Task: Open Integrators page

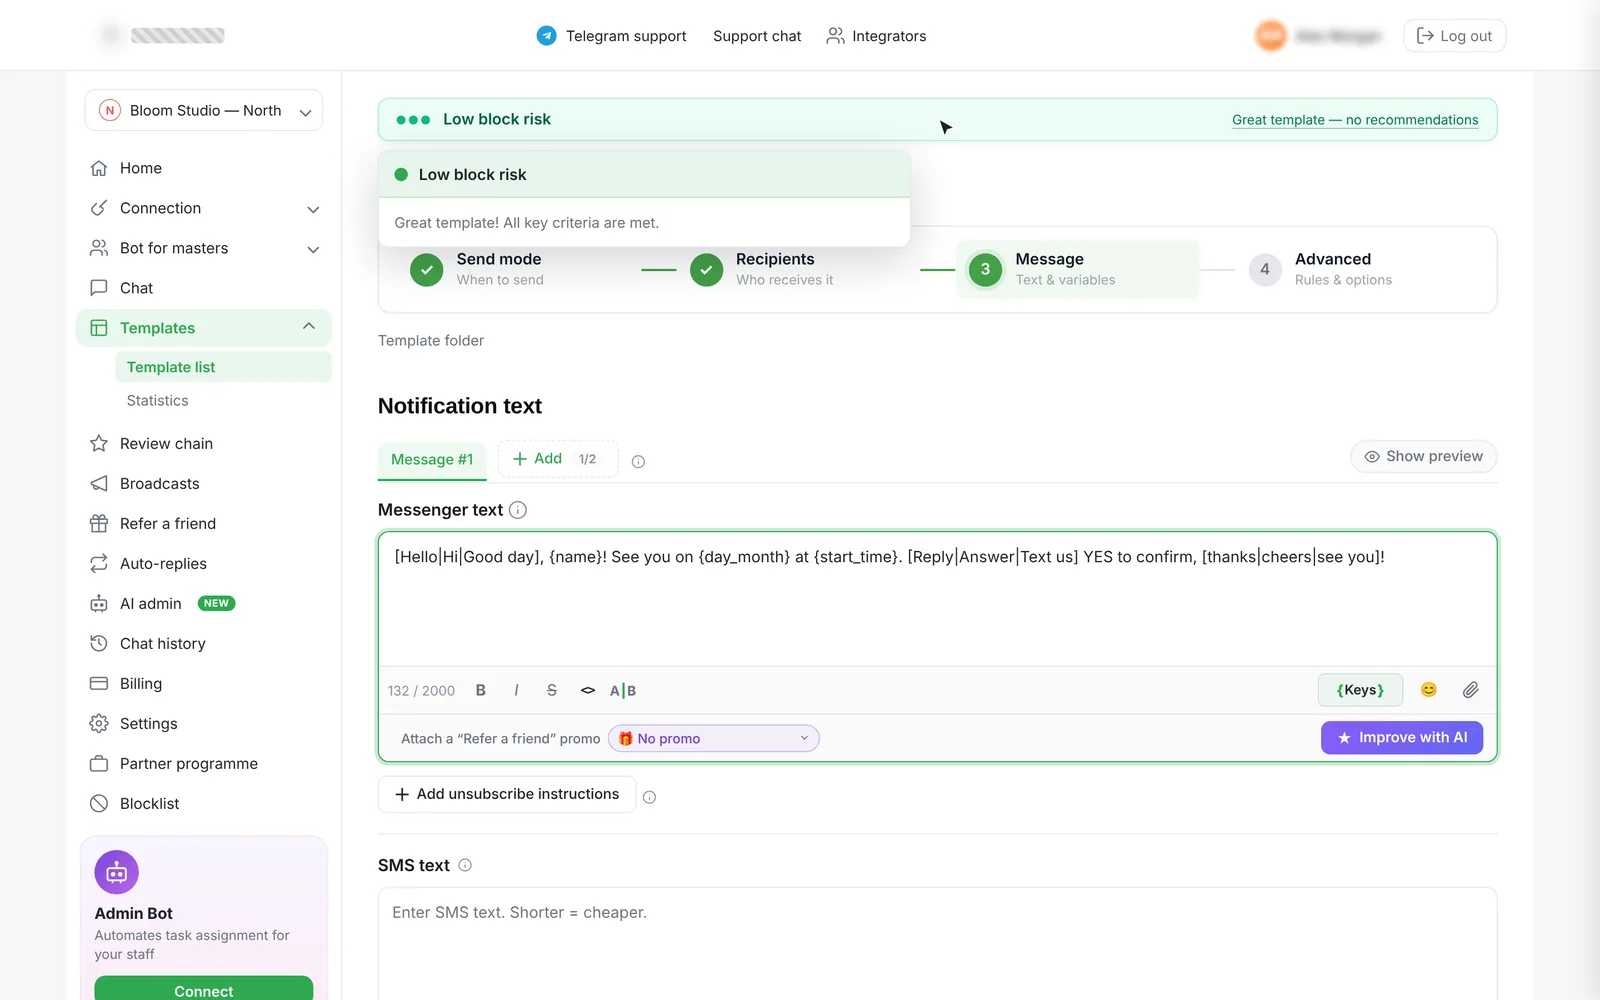Action: (x=876, y=36)
